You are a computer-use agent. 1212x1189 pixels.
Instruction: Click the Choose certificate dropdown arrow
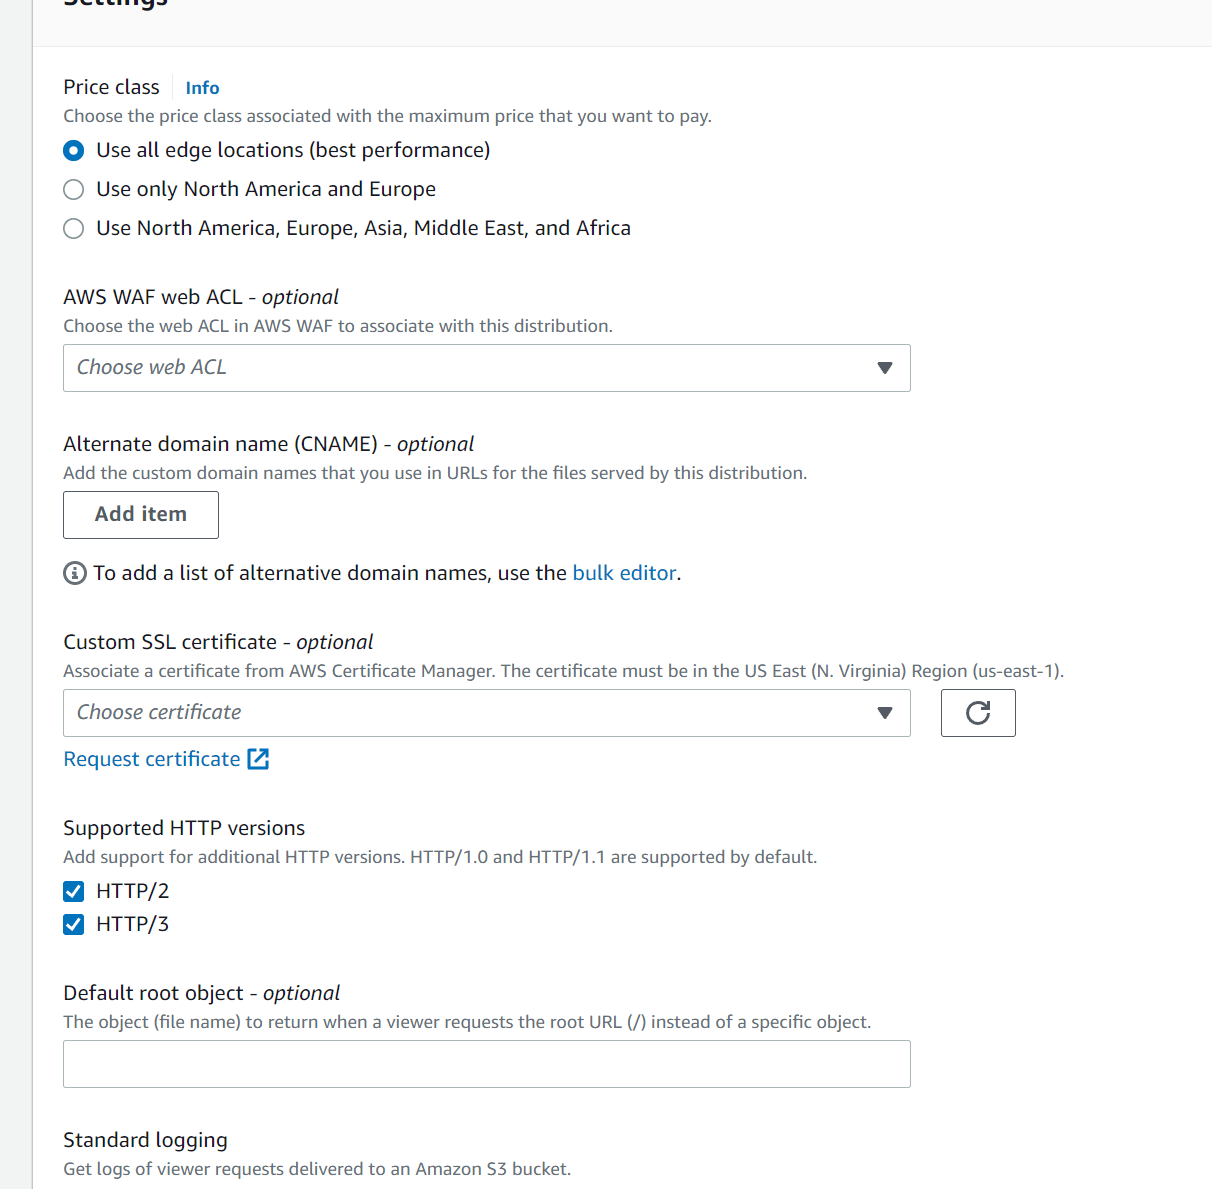(x=884, y=712)
